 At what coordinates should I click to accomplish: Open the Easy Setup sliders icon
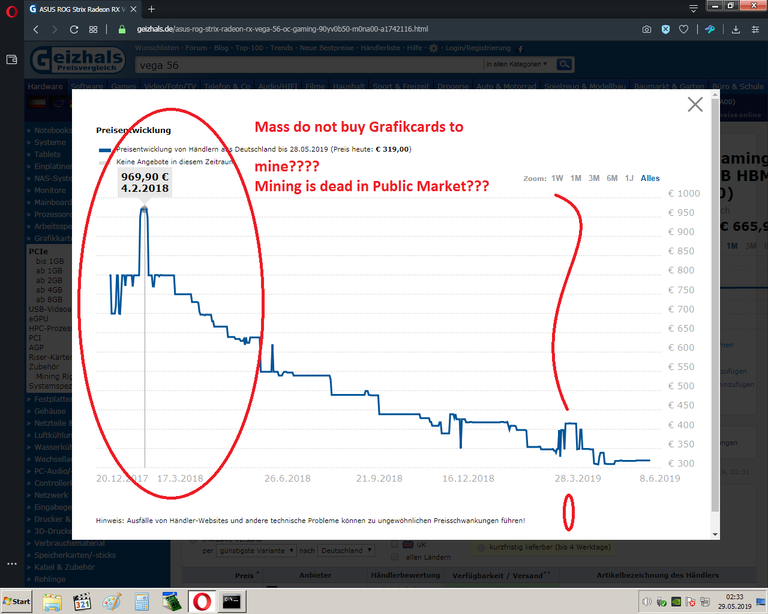[755, 29]
